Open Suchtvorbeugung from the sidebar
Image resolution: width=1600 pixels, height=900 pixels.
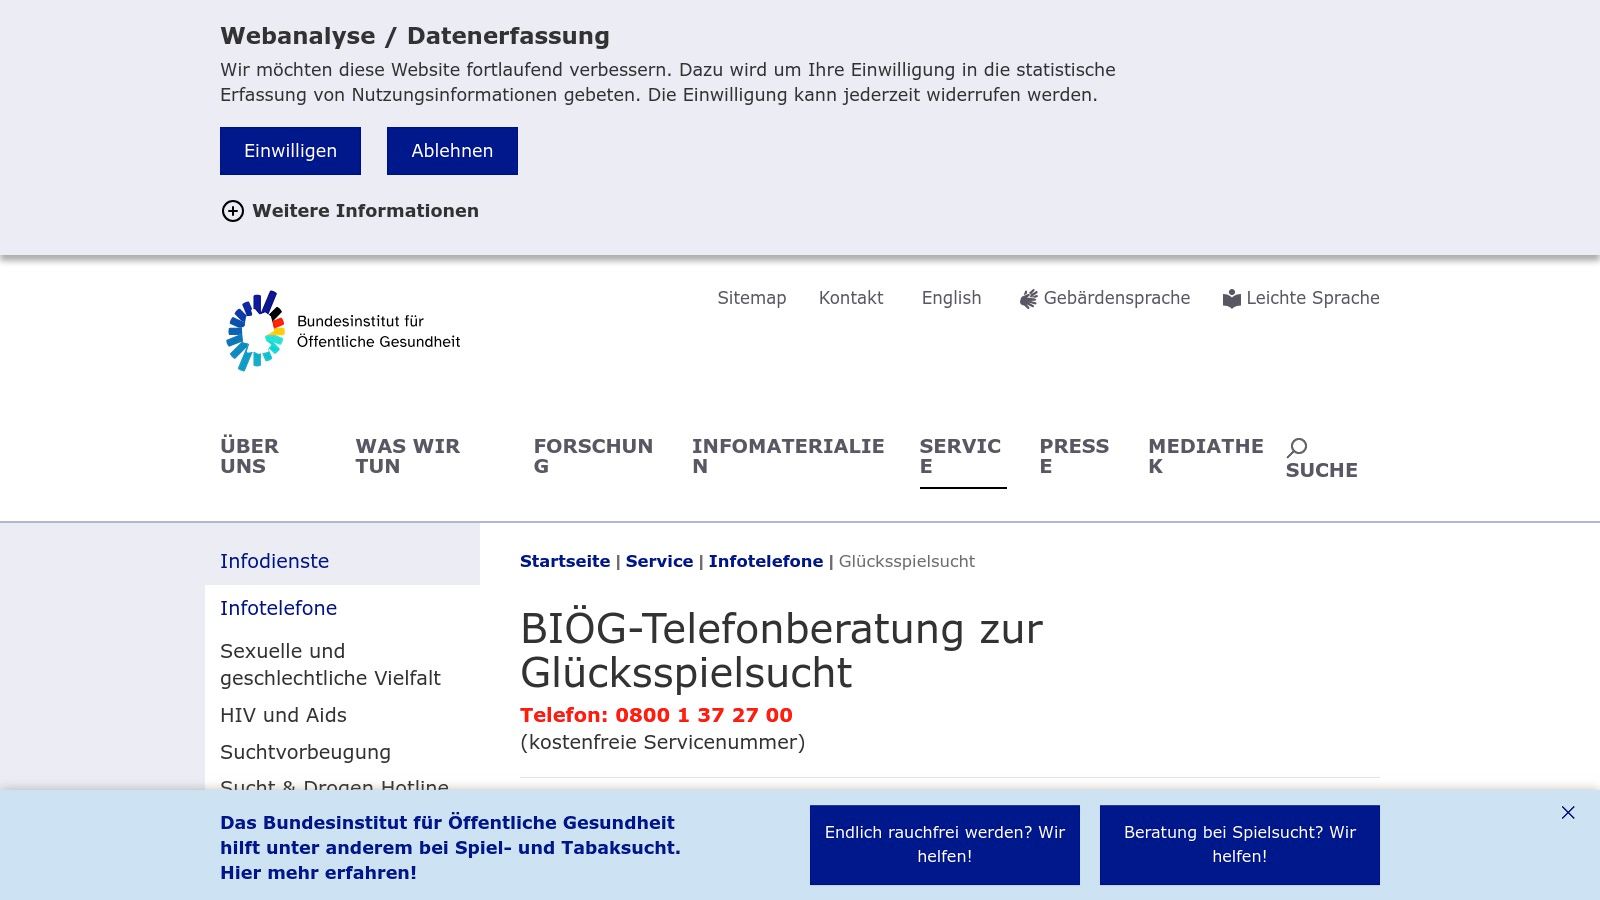[x=305, y=752]
